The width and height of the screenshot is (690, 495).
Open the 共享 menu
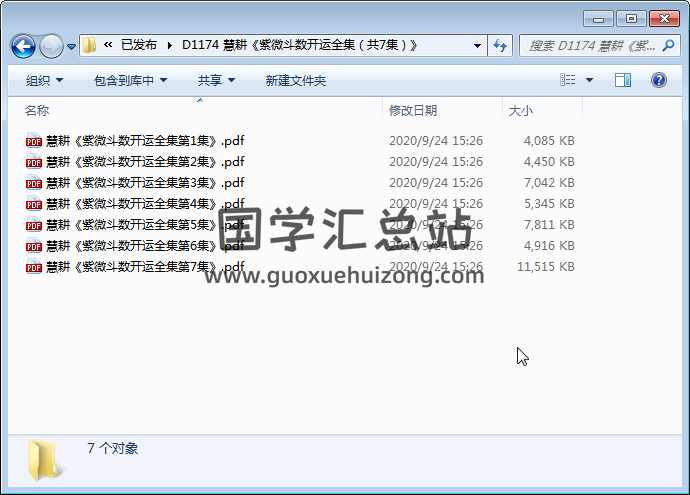(x=216, y=81)
